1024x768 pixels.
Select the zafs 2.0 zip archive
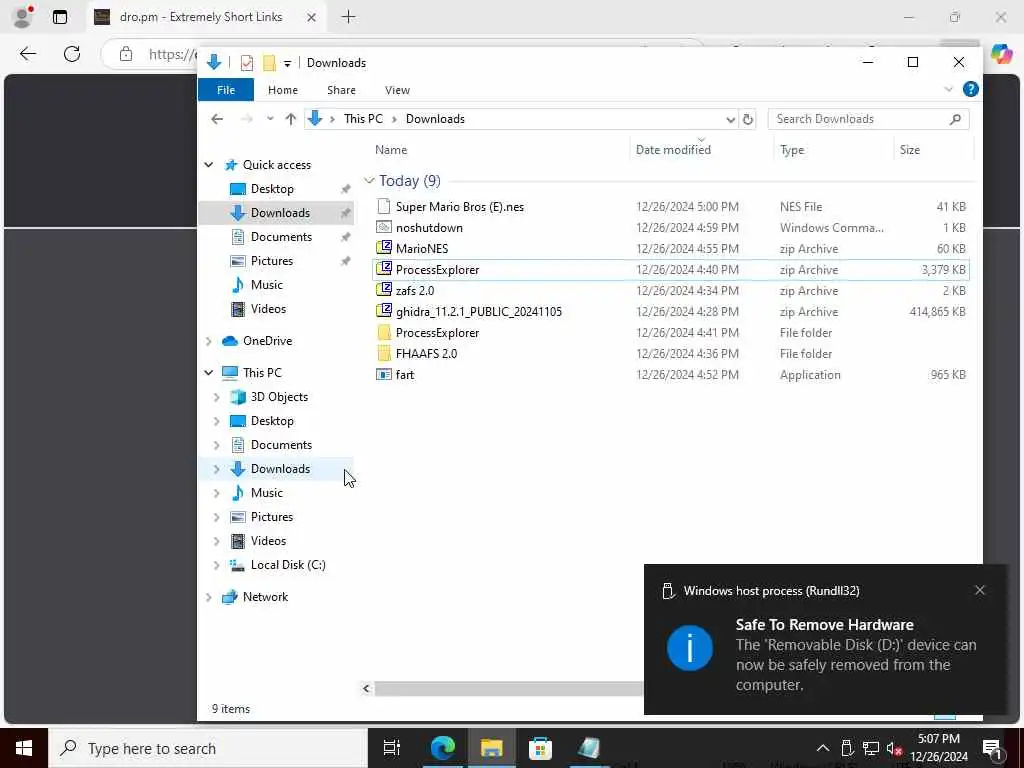(415, 291)
